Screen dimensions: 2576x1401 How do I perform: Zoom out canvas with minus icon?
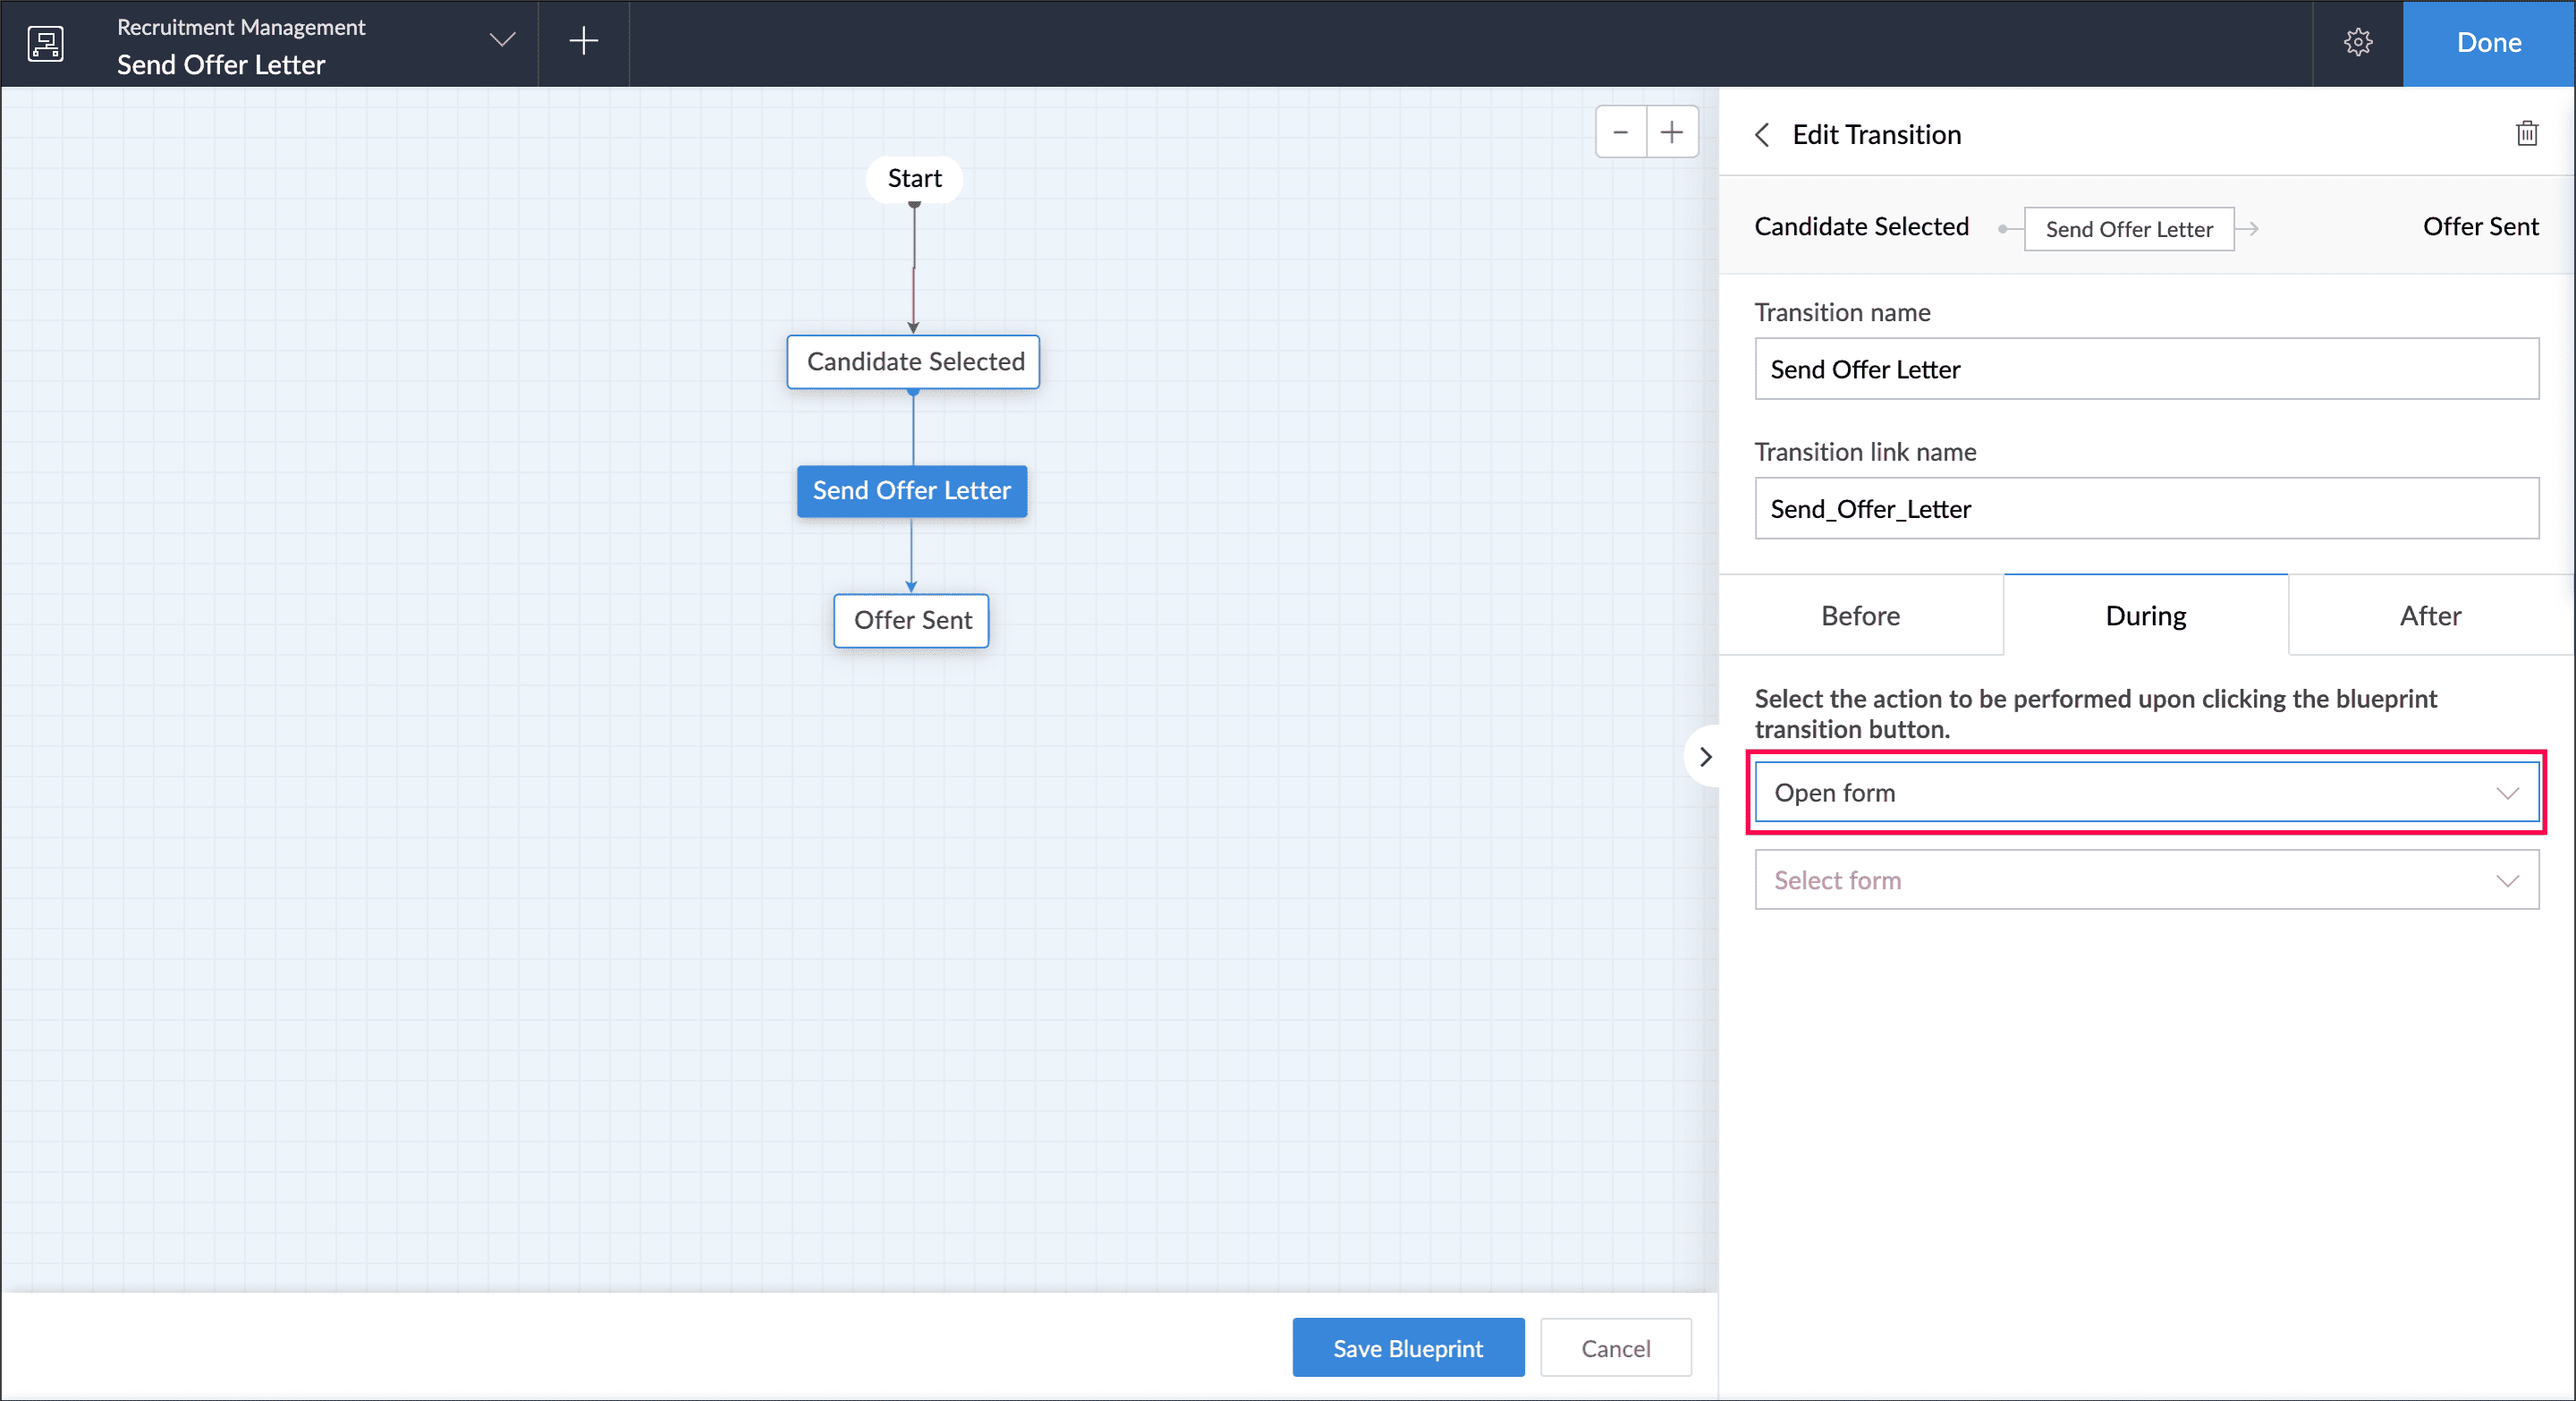point(1620,132)
